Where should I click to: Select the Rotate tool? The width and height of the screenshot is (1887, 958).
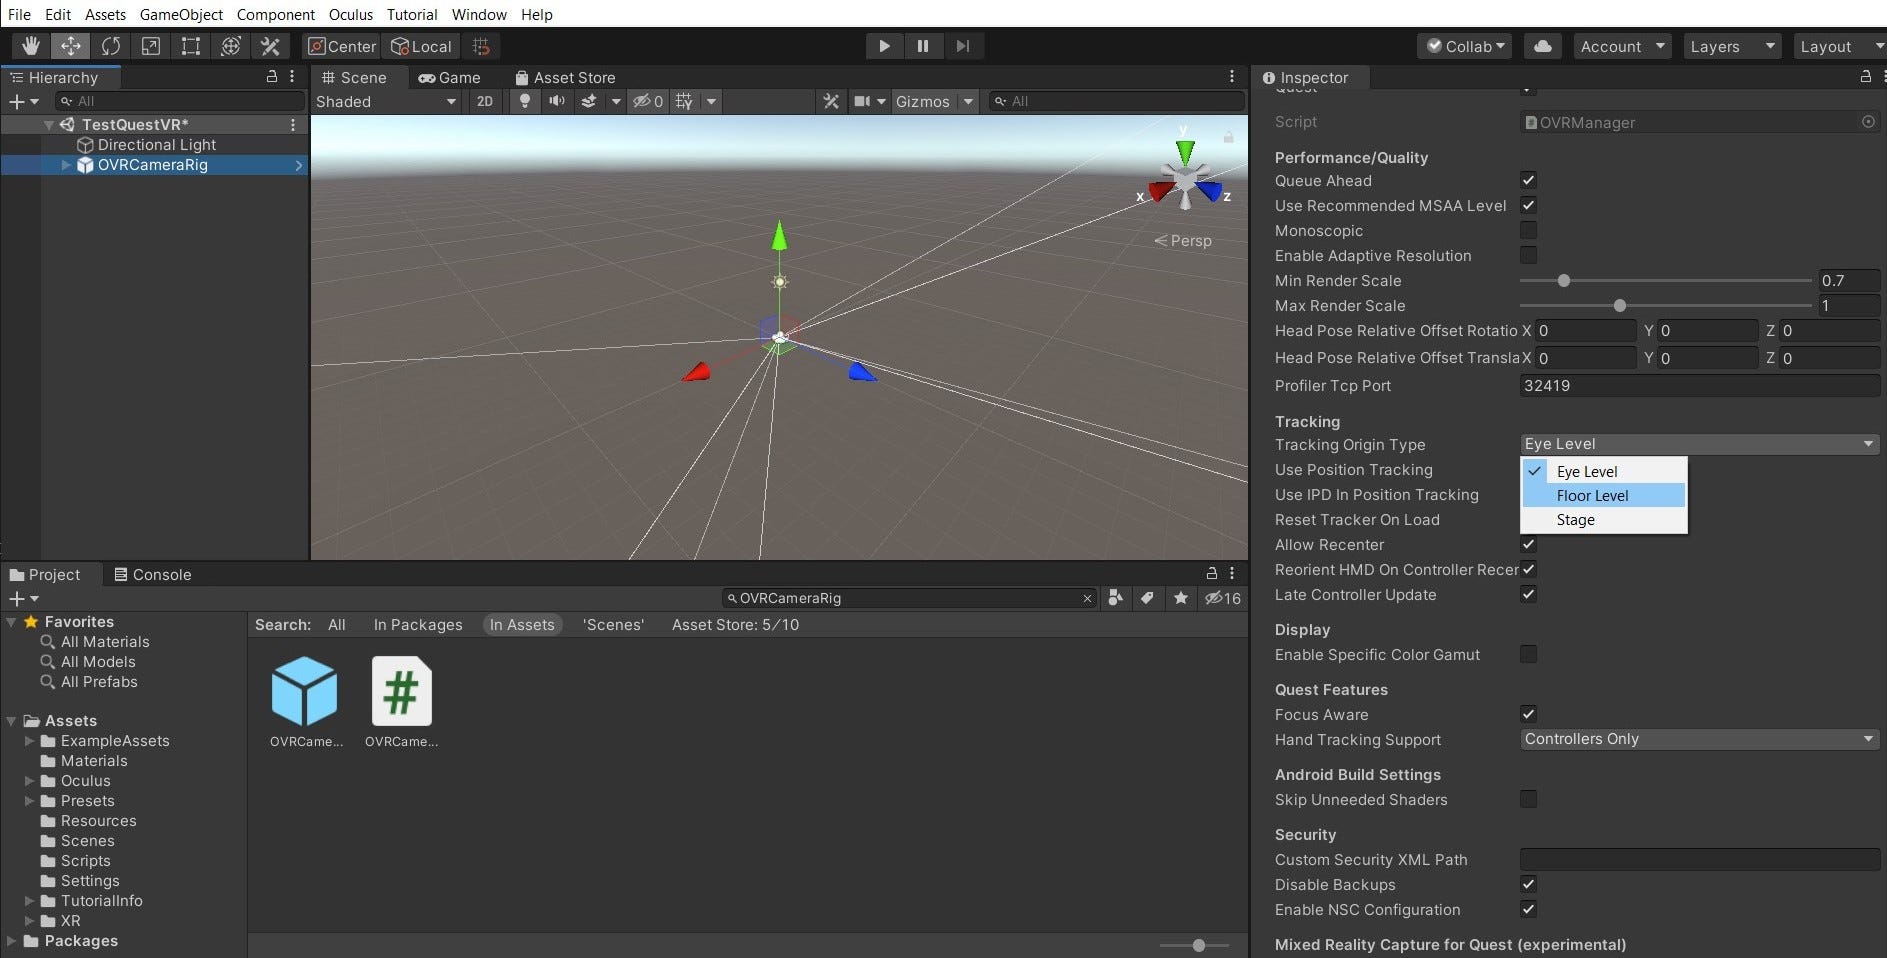pyautogui.click(x=111, y=46)
